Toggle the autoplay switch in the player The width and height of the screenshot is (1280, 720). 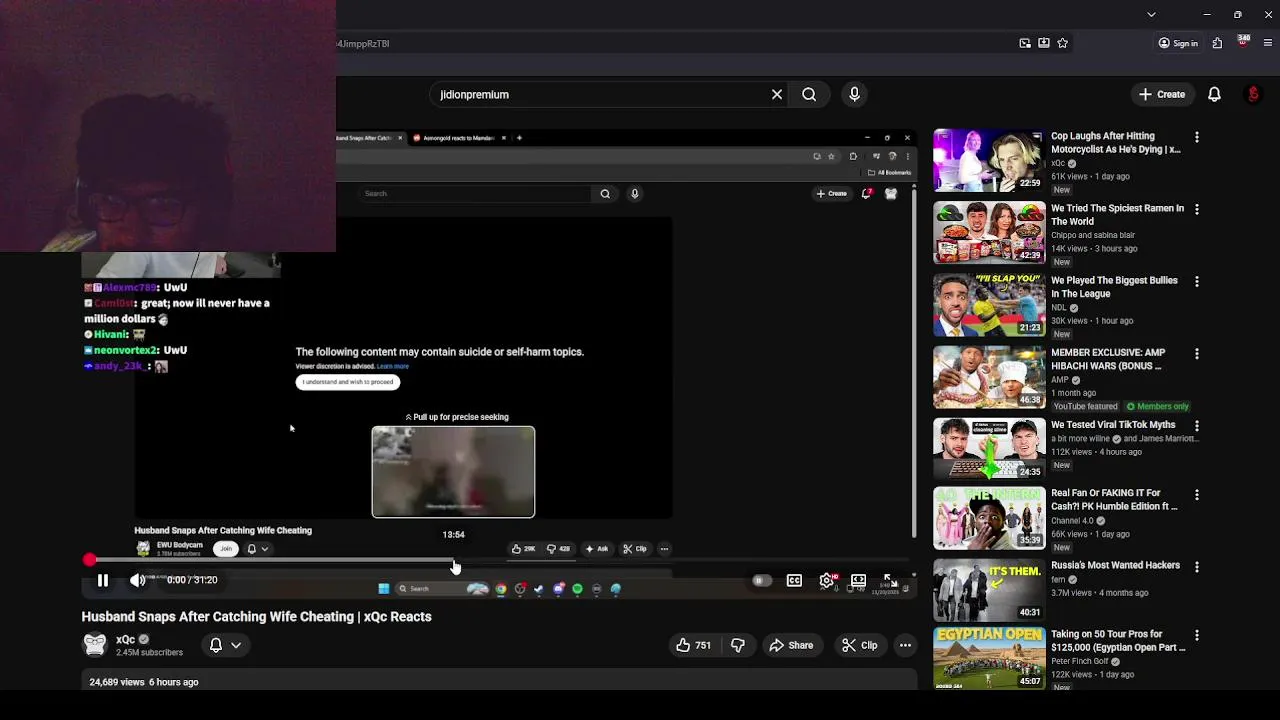761,580
